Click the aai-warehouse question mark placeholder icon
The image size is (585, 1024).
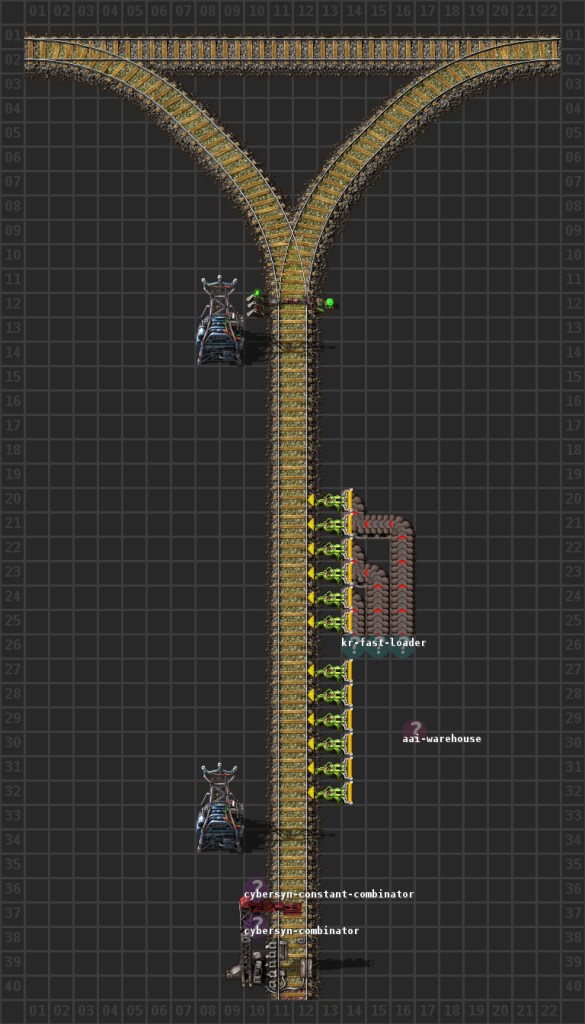(415, 729)
